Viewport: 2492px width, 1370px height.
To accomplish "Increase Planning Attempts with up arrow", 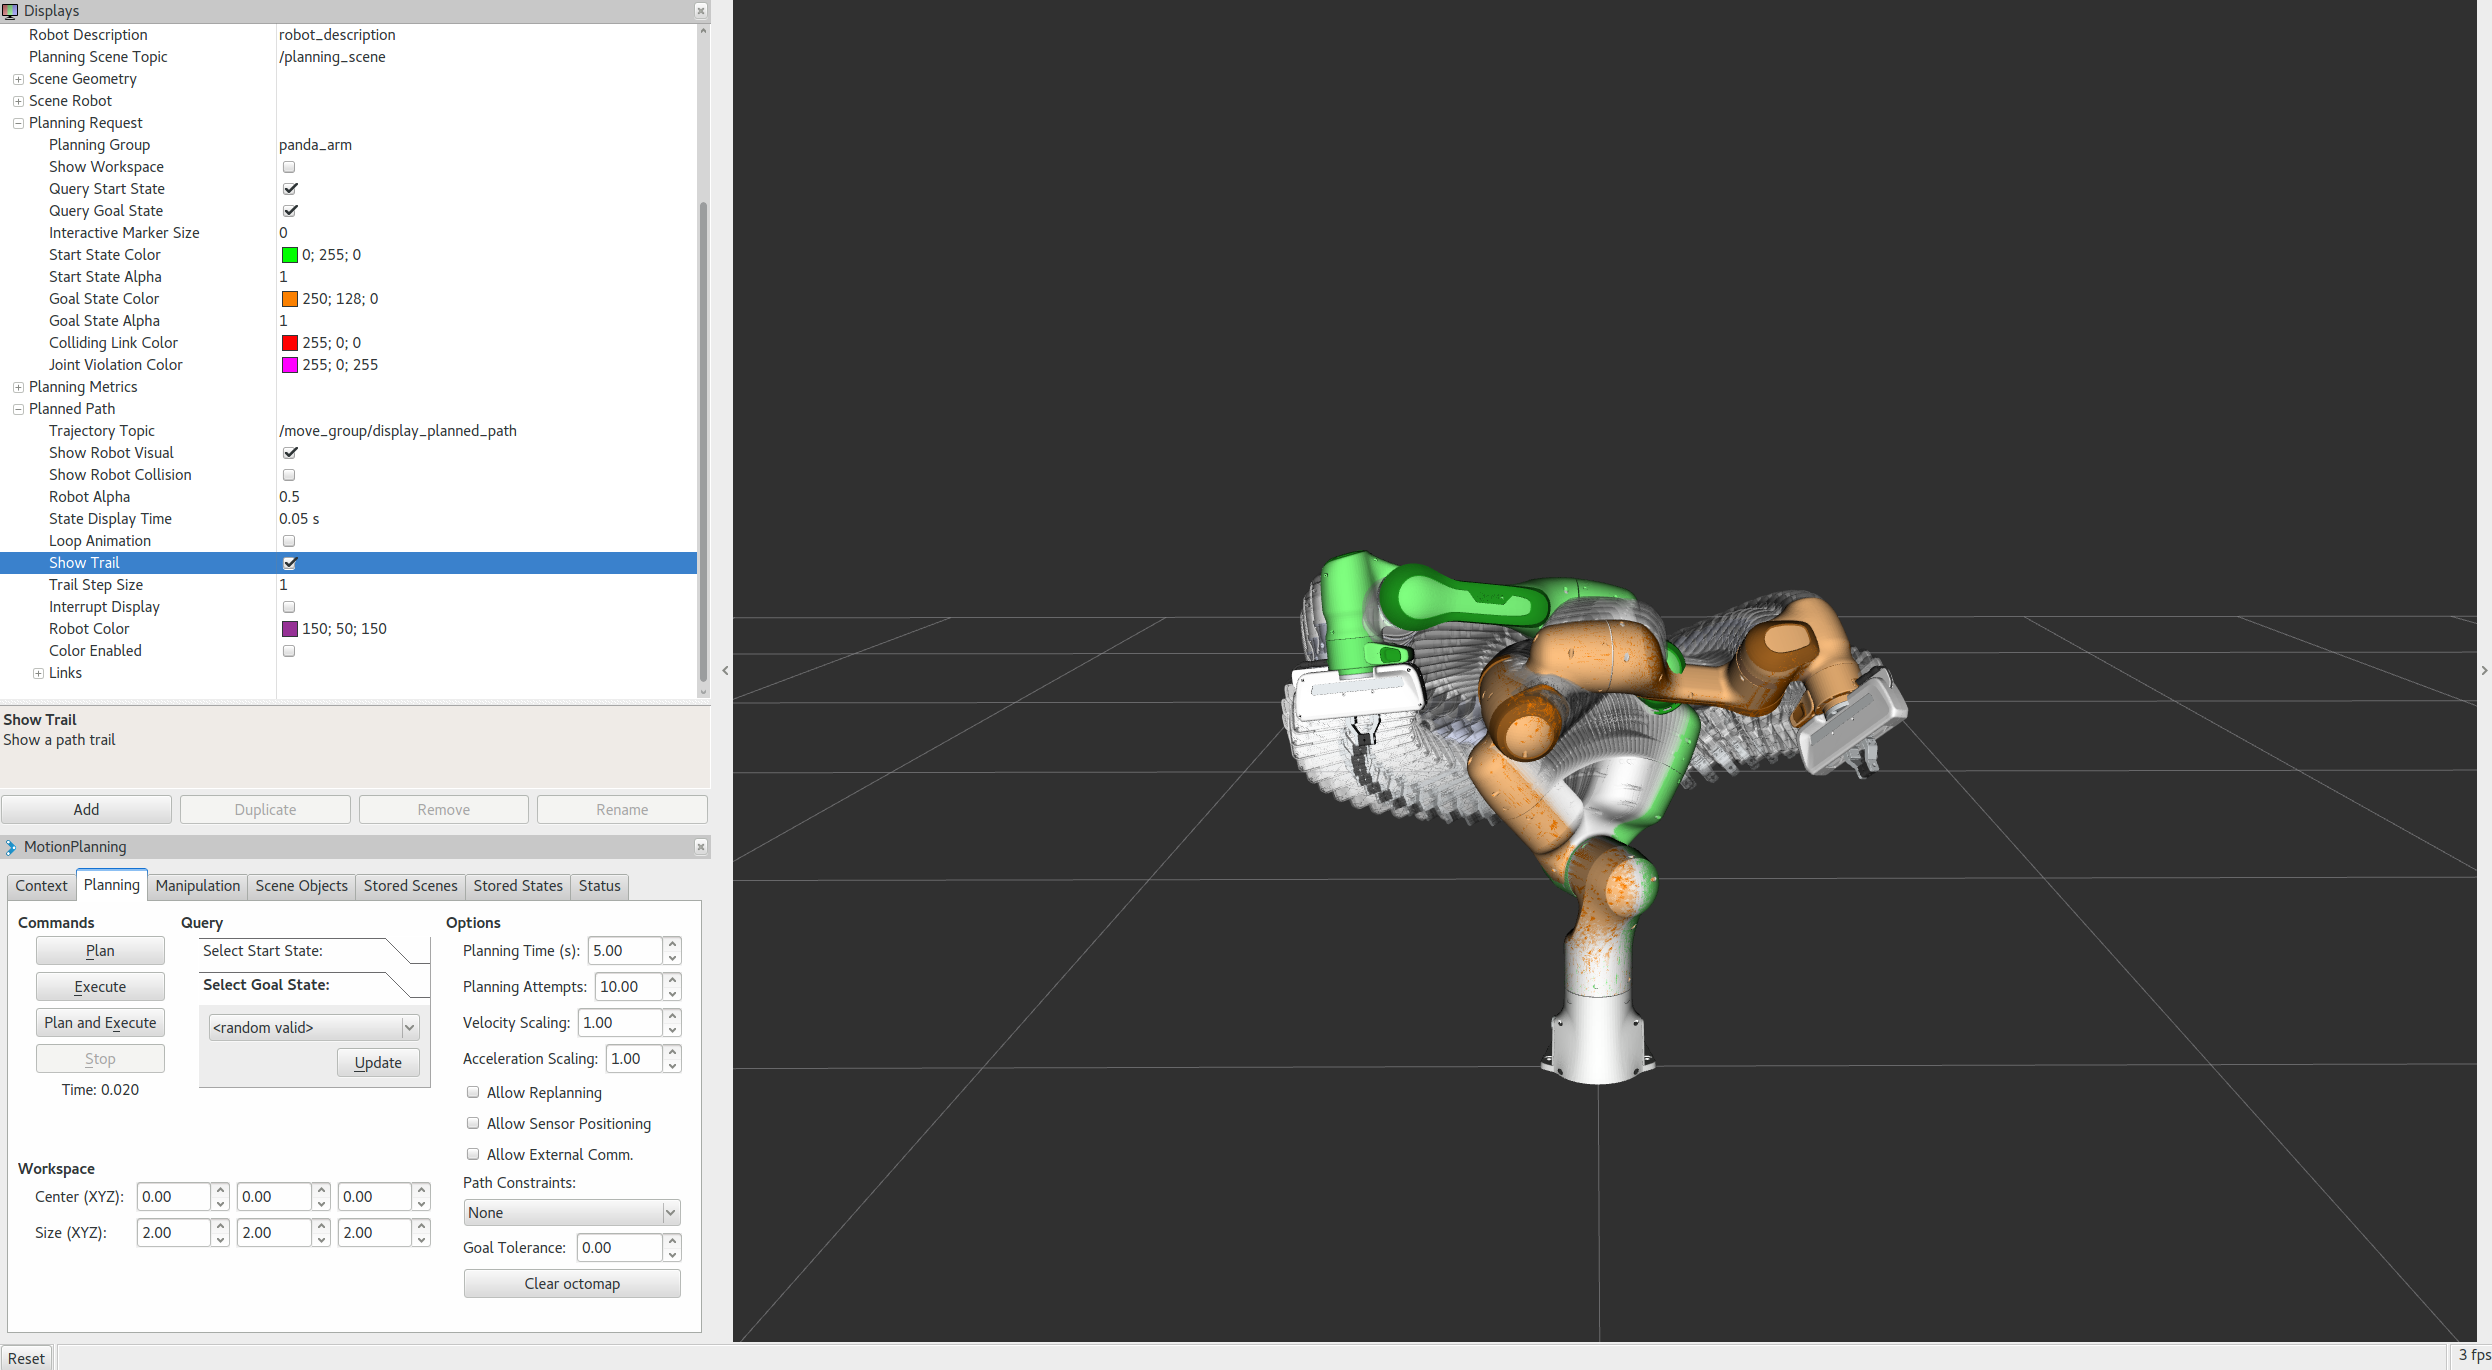I will coord(673,979).
